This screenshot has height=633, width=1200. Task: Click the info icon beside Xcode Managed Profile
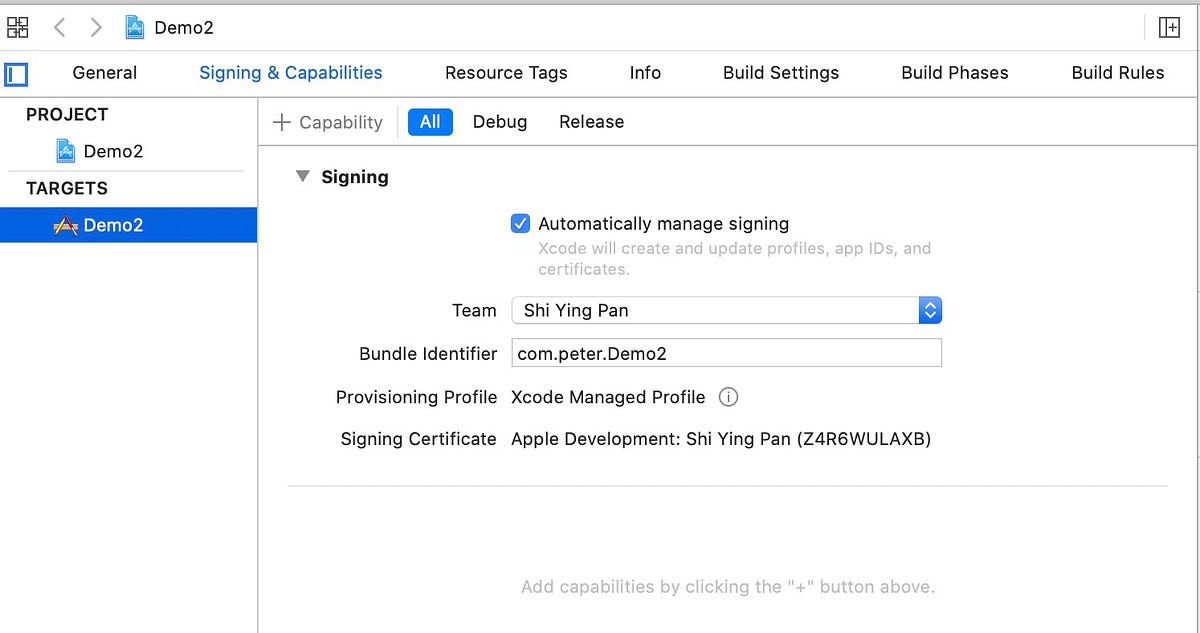pyautogui.click(x=728, y=397)
